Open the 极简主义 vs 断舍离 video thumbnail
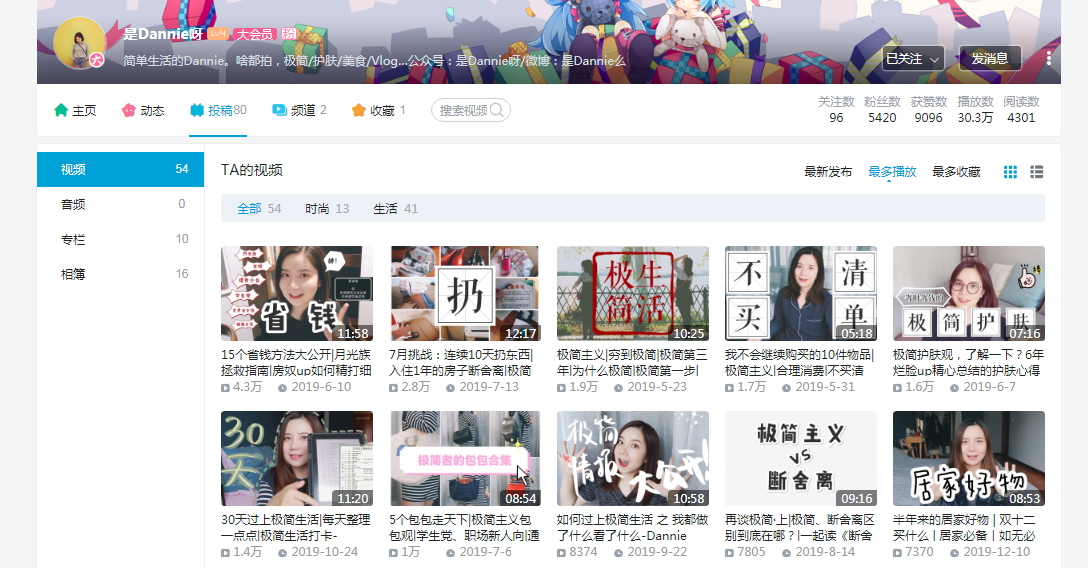This screenshot has width=1088, height=568. coord(801,458)
